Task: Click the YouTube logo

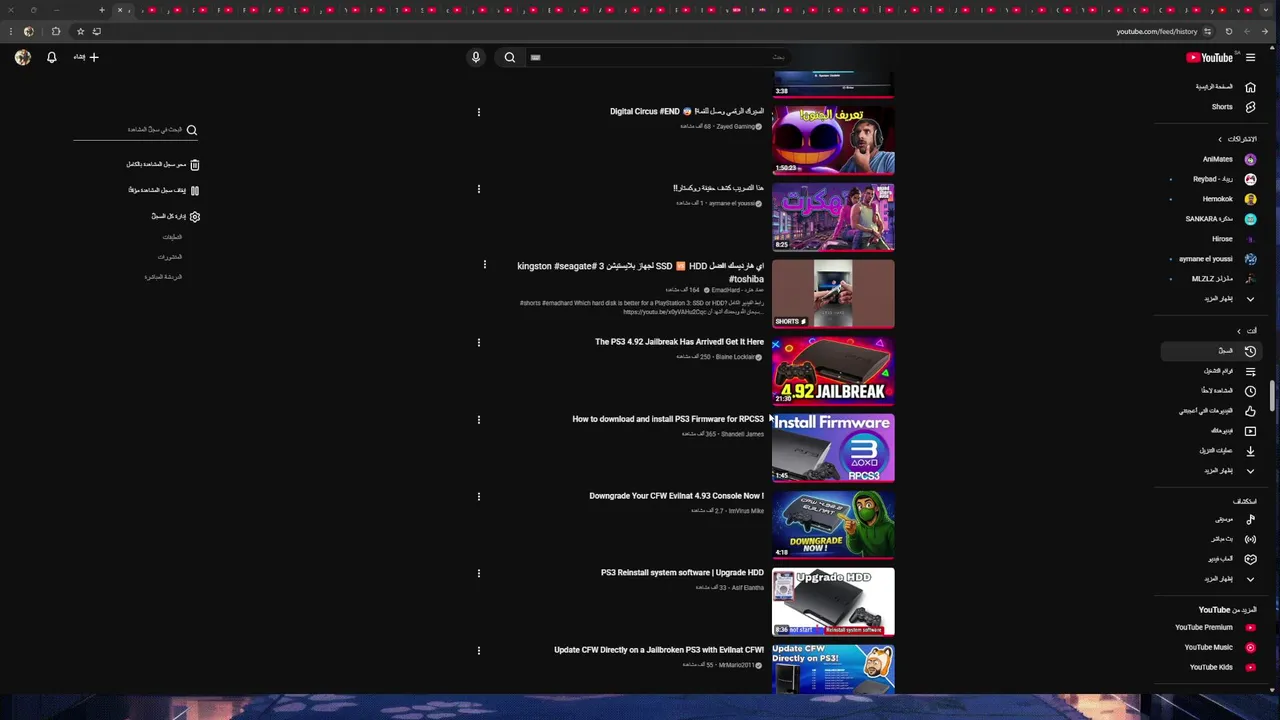Action: [1210, 57]
